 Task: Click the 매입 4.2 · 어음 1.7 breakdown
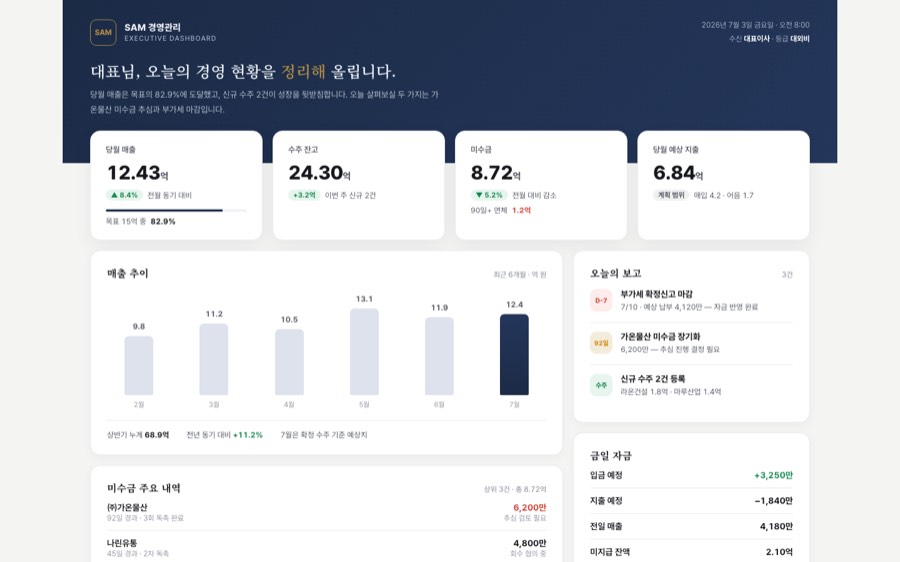pos(723,196)
